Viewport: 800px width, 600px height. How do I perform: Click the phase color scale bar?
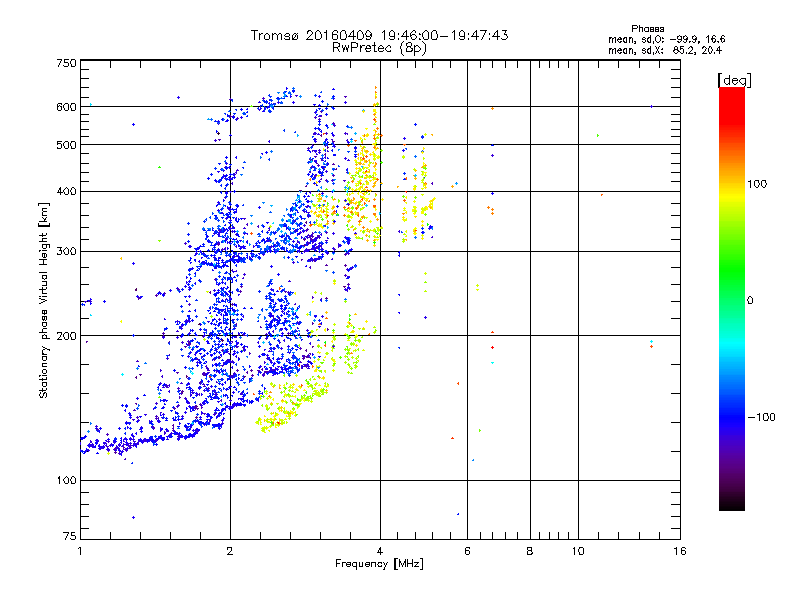coord(732,298)
